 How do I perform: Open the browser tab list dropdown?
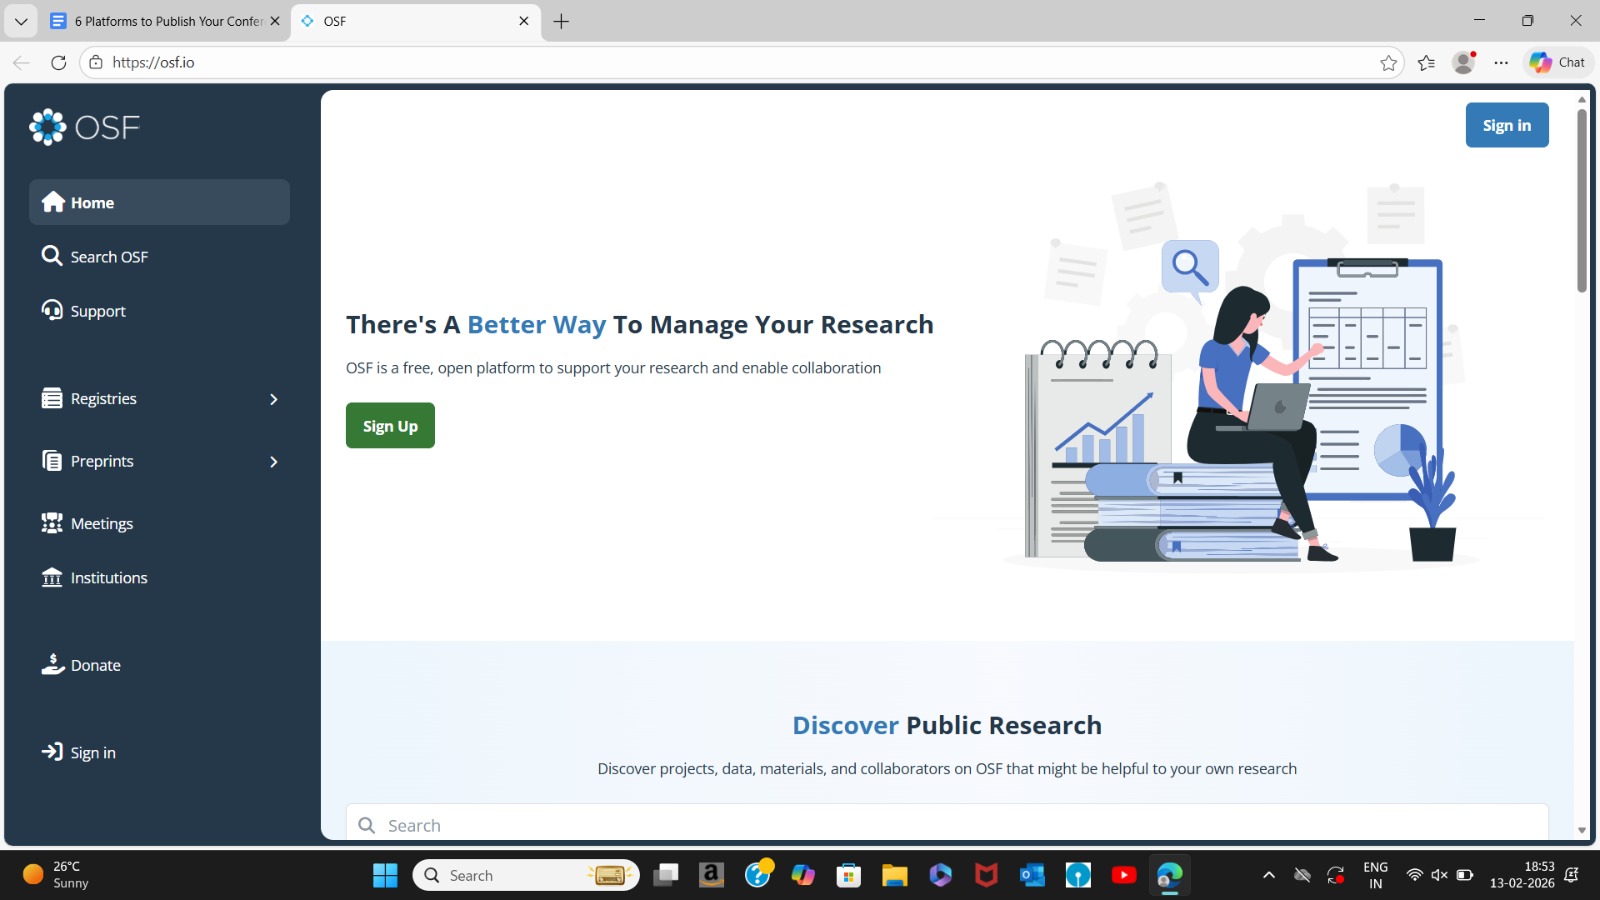coord(21,21)
